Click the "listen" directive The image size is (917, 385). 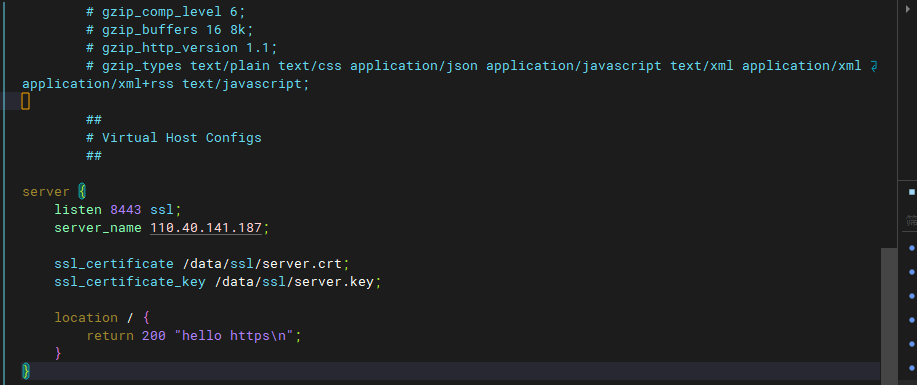(x=78, y=209)
